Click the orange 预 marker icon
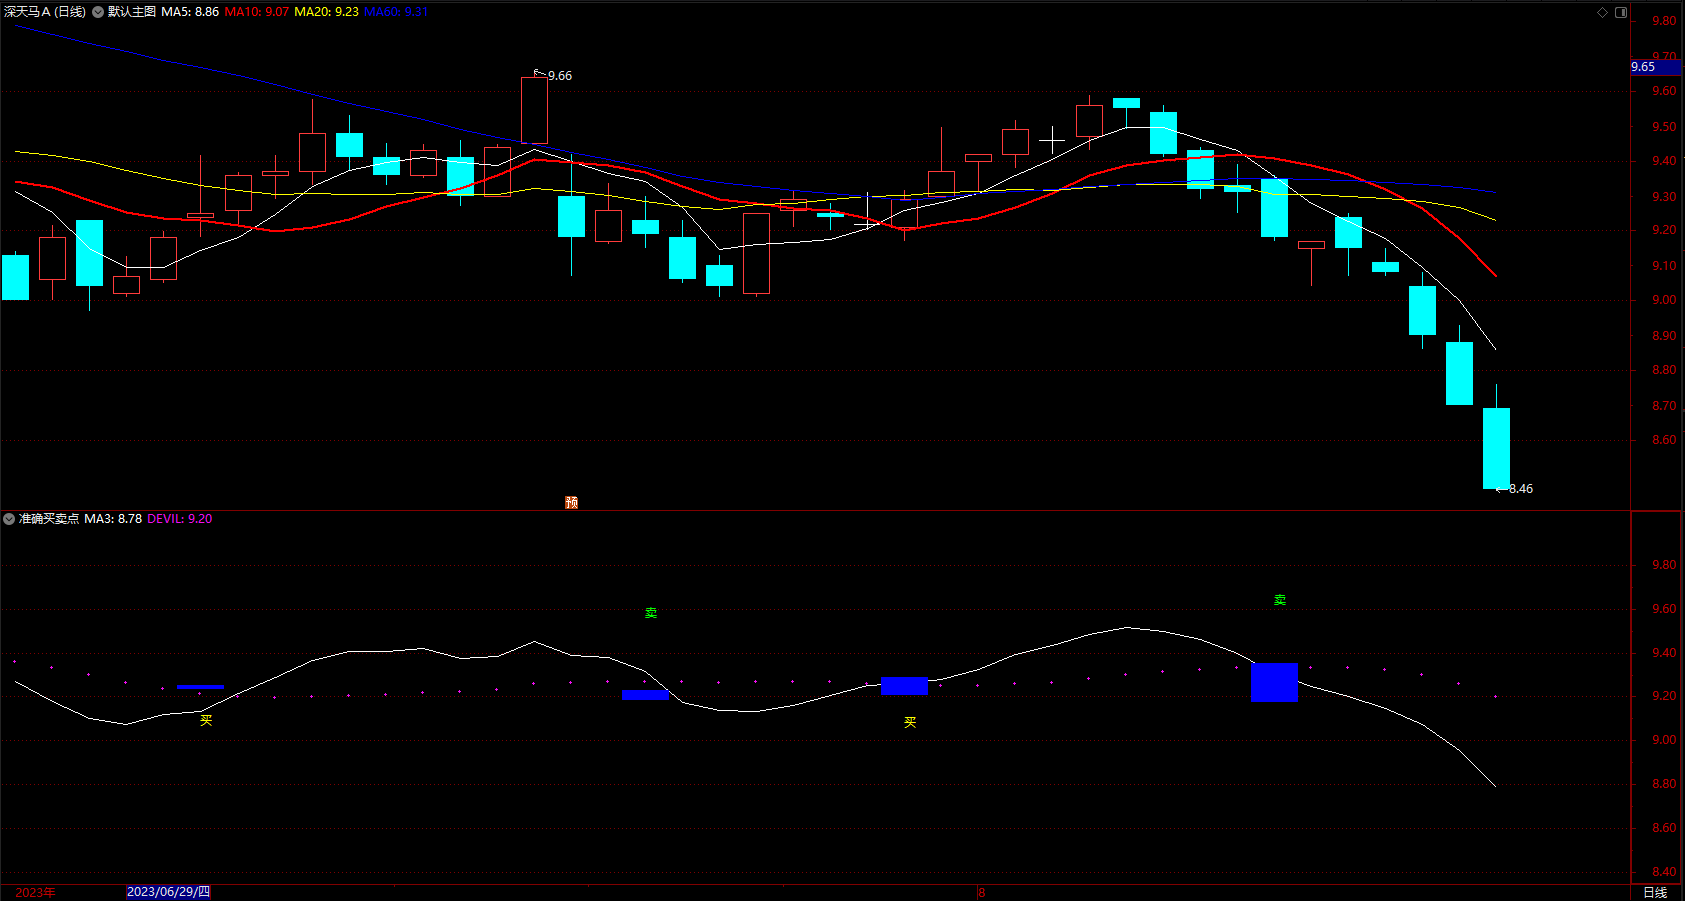 pos(571,502)
